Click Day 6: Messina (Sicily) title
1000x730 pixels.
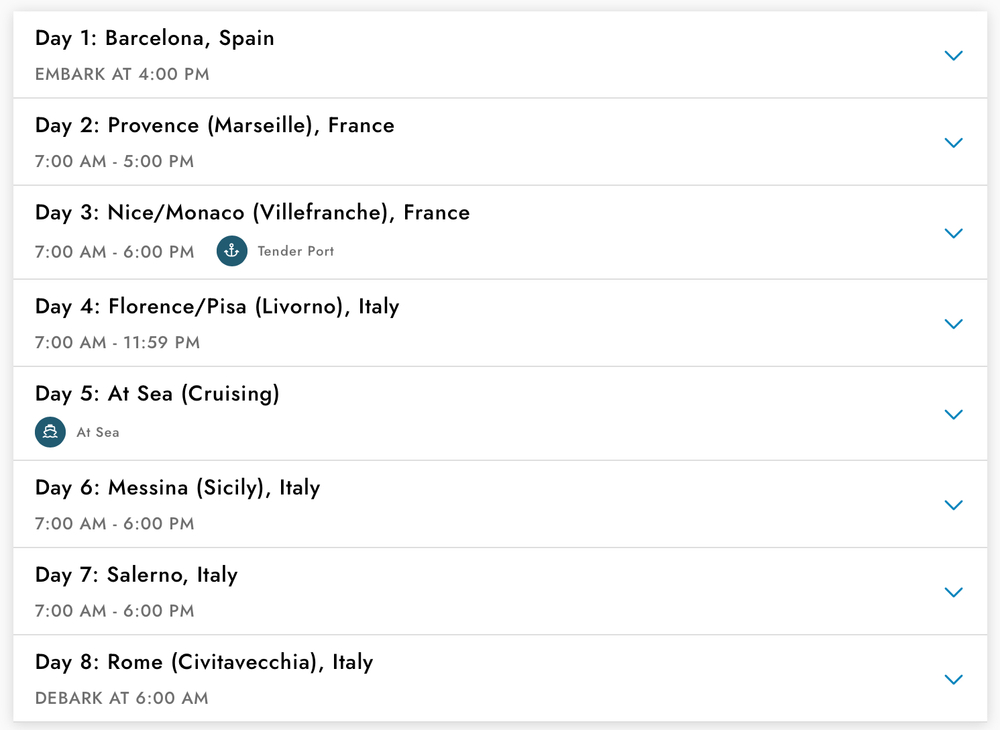(x=177, y=487)
